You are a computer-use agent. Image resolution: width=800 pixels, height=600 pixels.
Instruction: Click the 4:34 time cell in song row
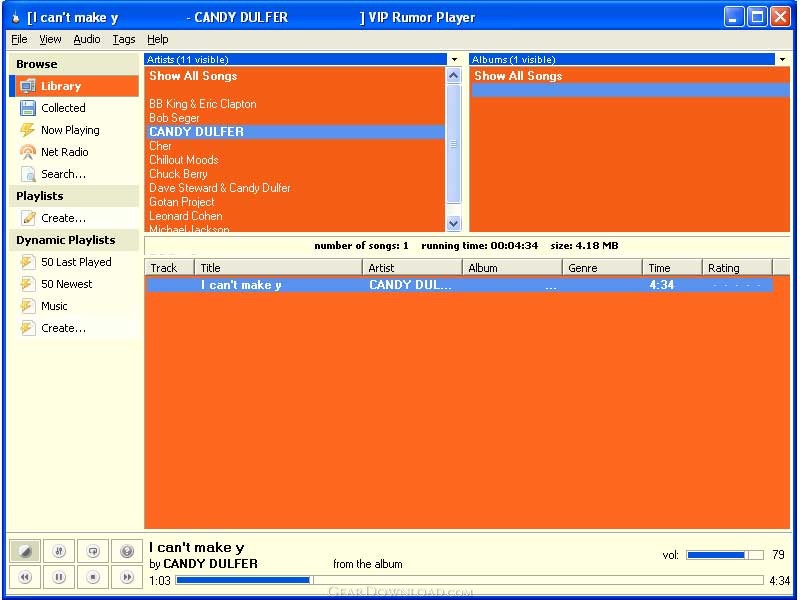pos(661,285)
